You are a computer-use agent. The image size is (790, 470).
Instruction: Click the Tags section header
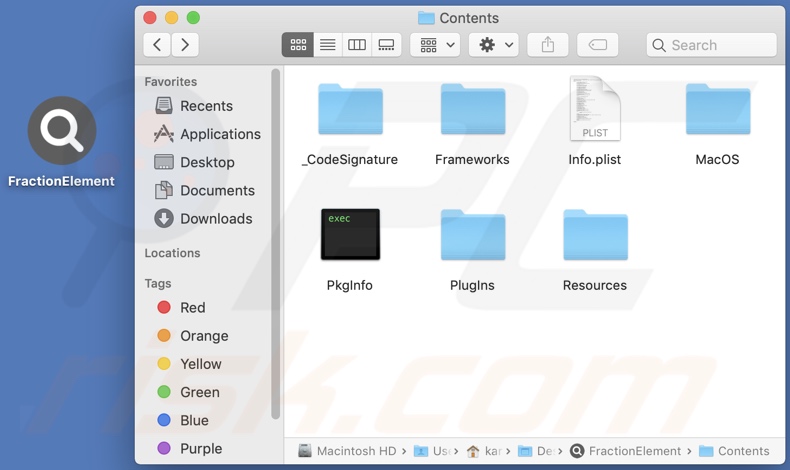158,284
